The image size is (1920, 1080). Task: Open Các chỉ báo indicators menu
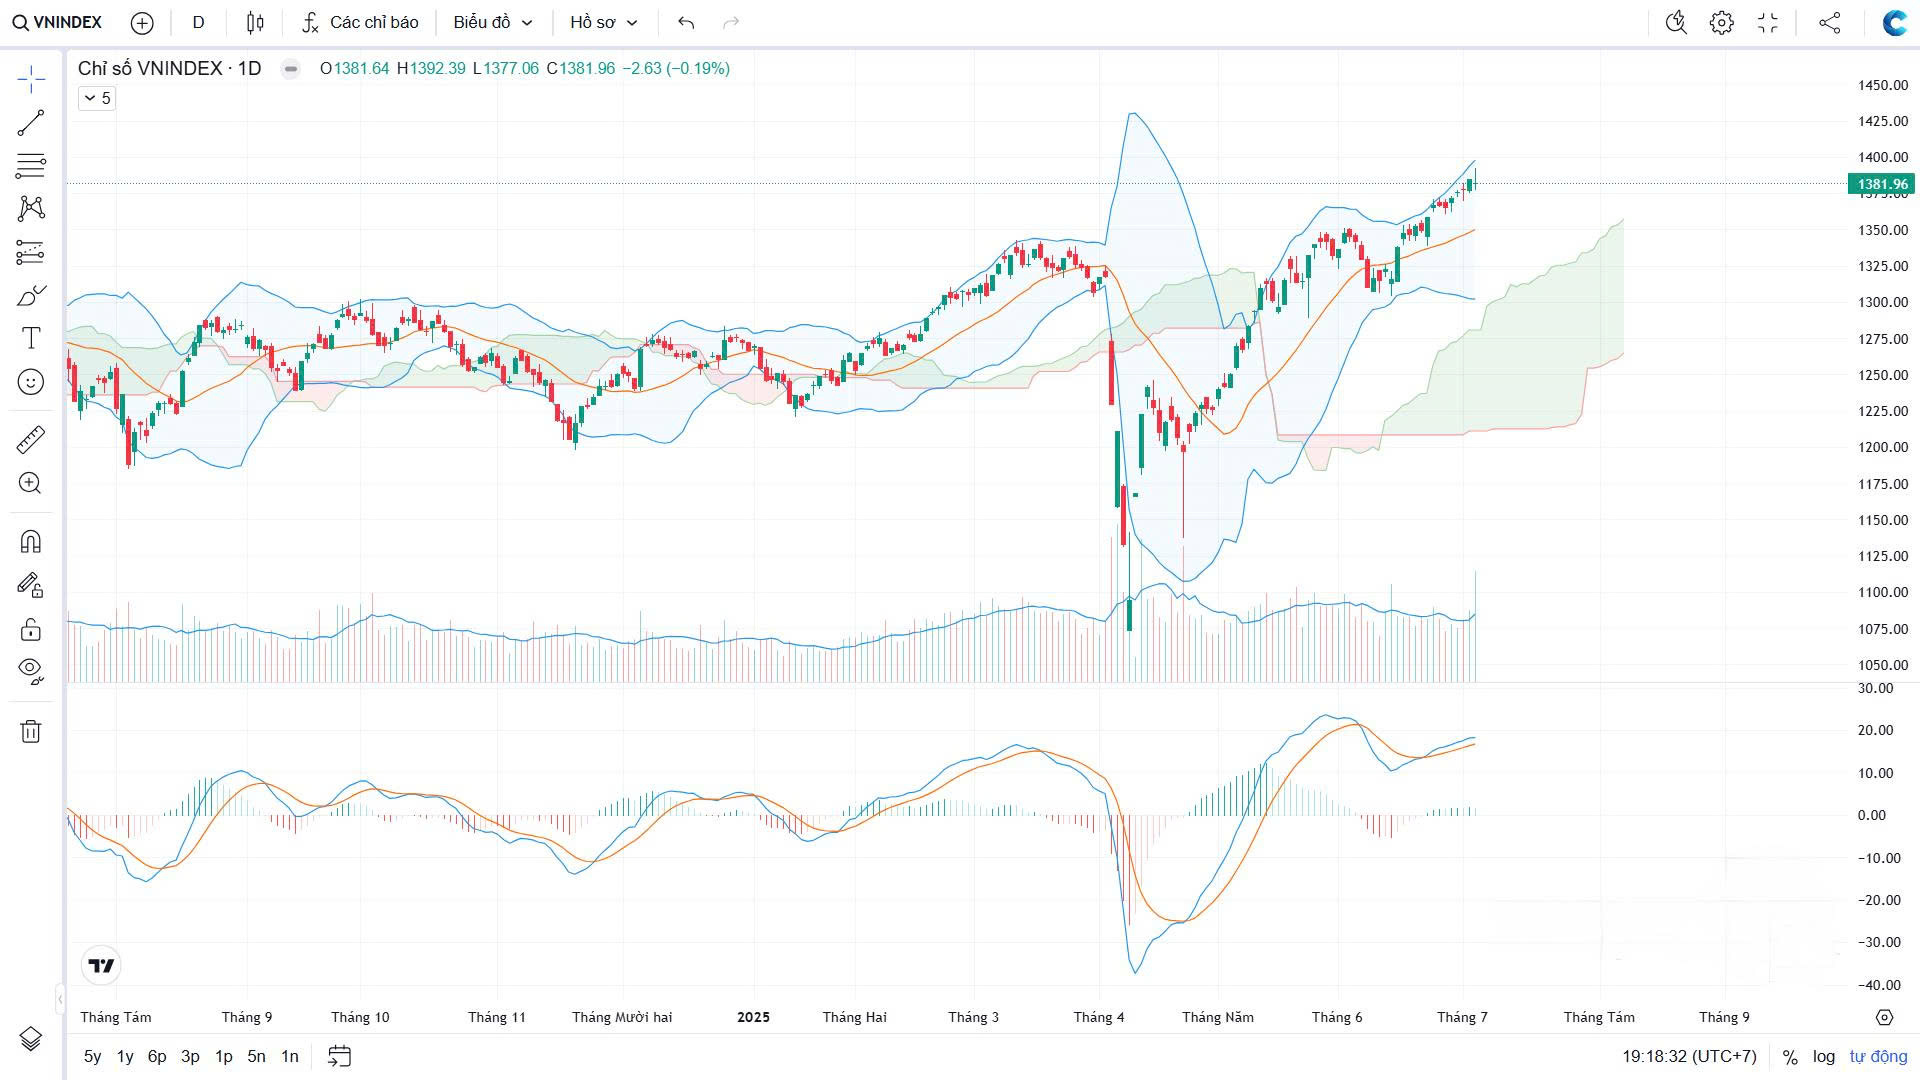click(361, 22)
